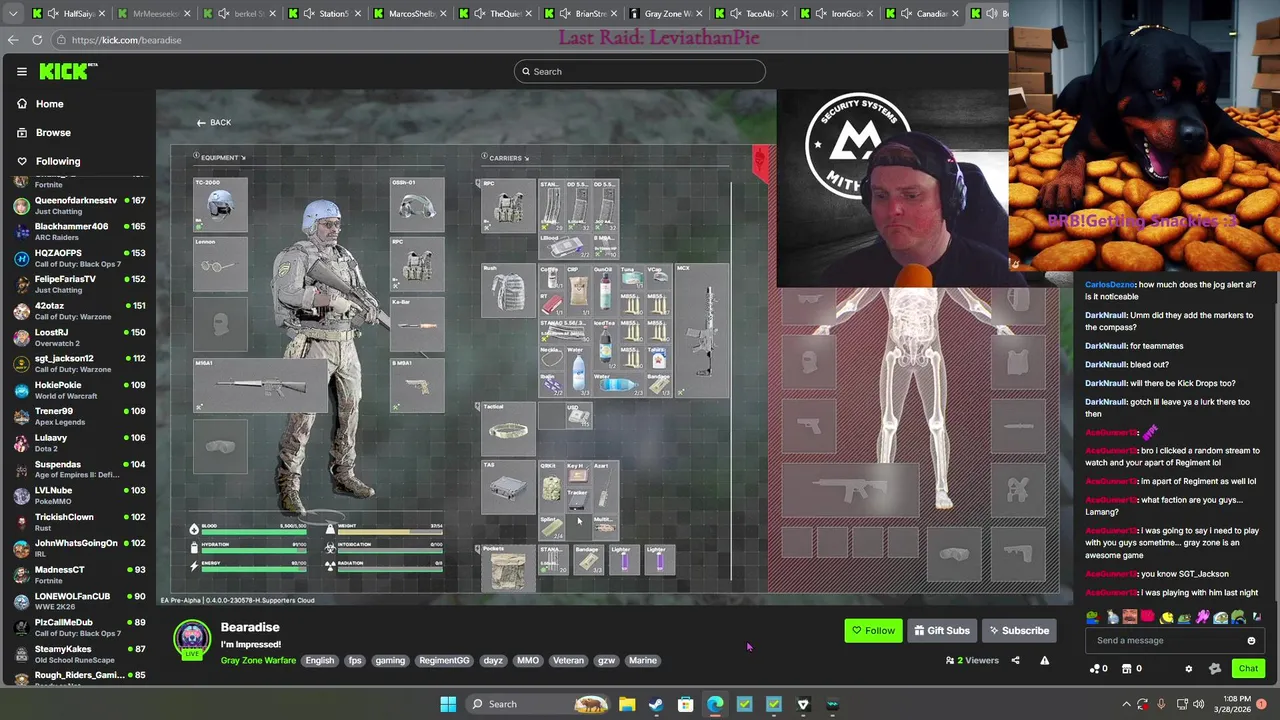Open Gray Zone Warfare category link

(x=258, y=661)
